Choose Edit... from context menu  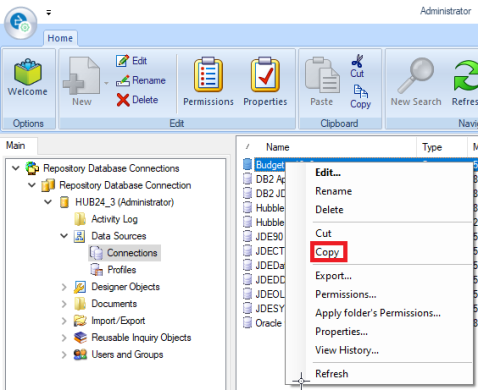(x=328, y=173)
